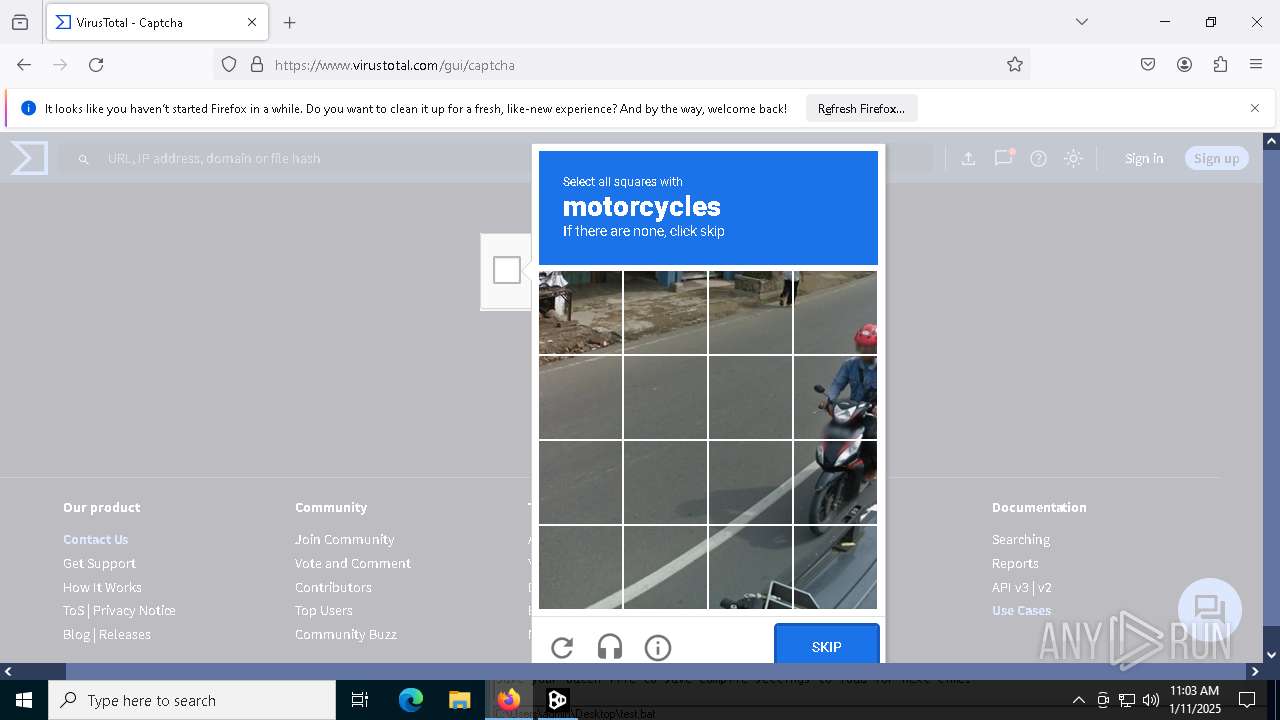Open the Privacy Notice link
This screenshot has height=720, width=1280.
click(134, 610)
